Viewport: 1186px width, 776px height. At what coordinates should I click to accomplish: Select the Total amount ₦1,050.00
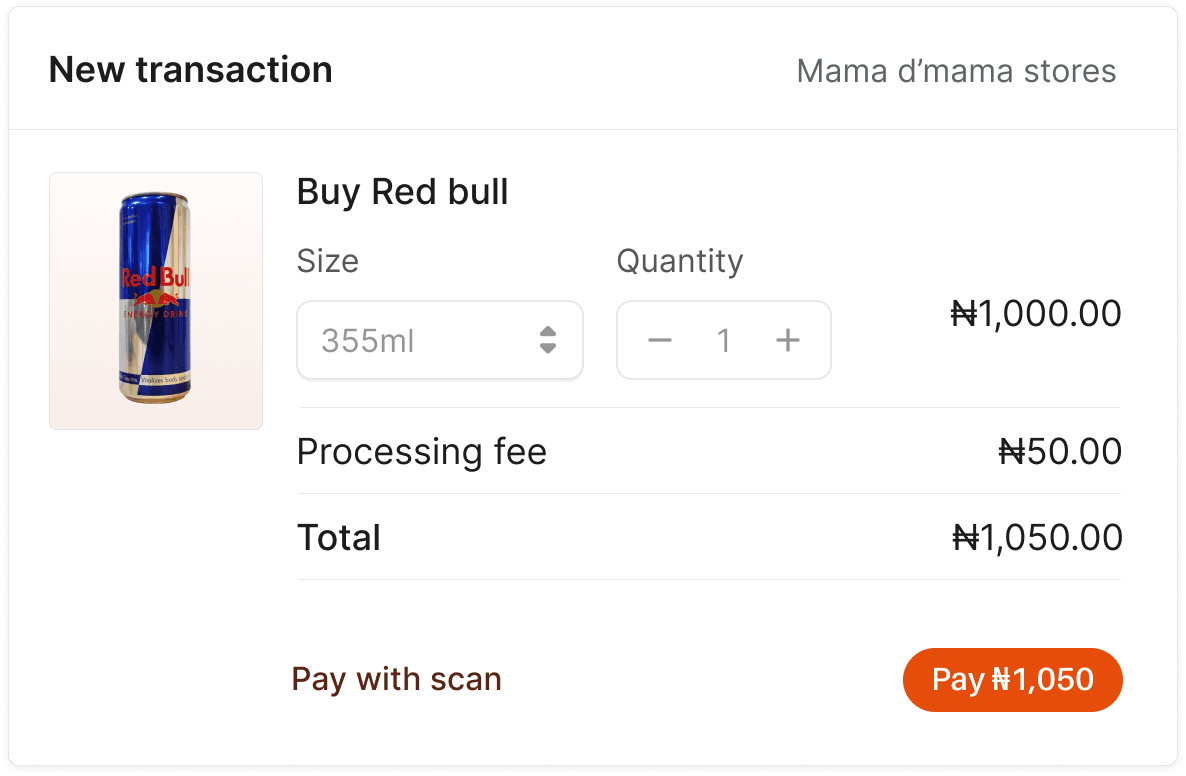1036,537
